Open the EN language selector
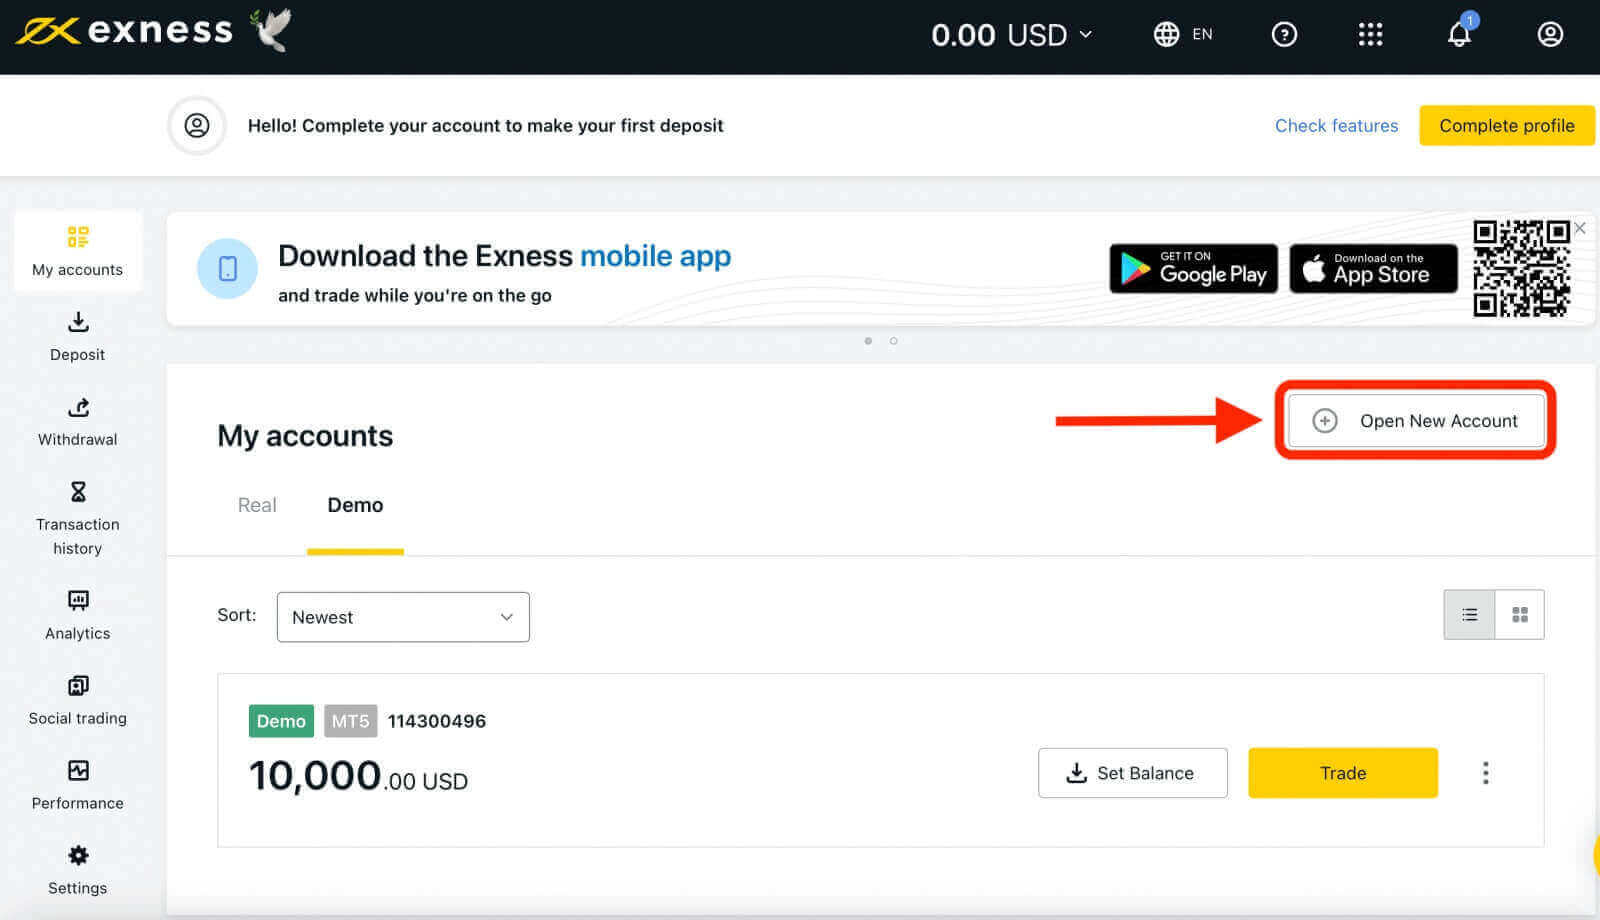The height and width of the screenshot is (920, 1600). coord(1183,35)
